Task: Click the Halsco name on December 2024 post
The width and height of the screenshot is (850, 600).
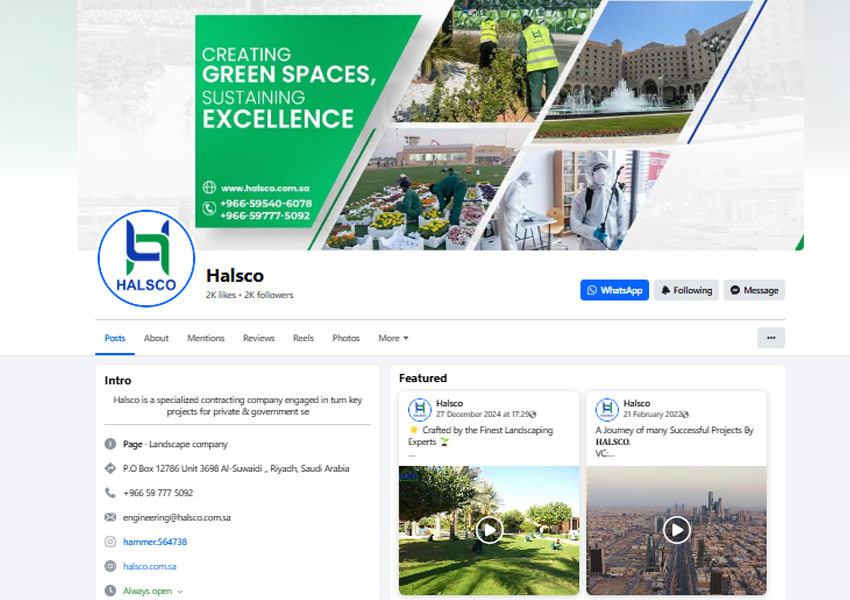Action: [x=449, y=403]
